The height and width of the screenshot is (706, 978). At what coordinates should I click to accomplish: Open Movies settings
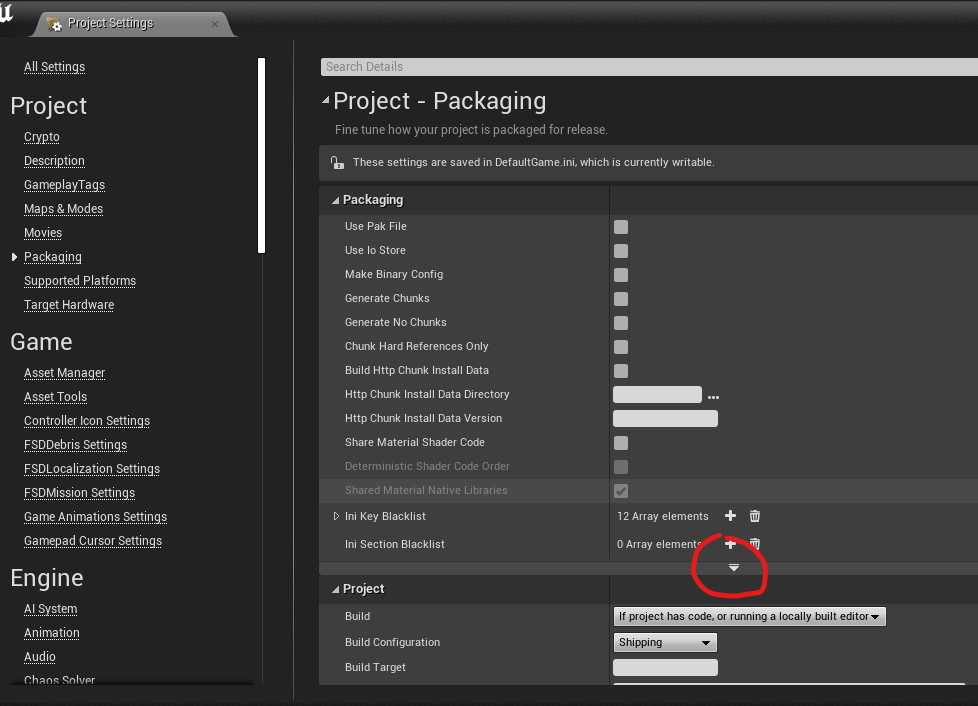point(43,233)
